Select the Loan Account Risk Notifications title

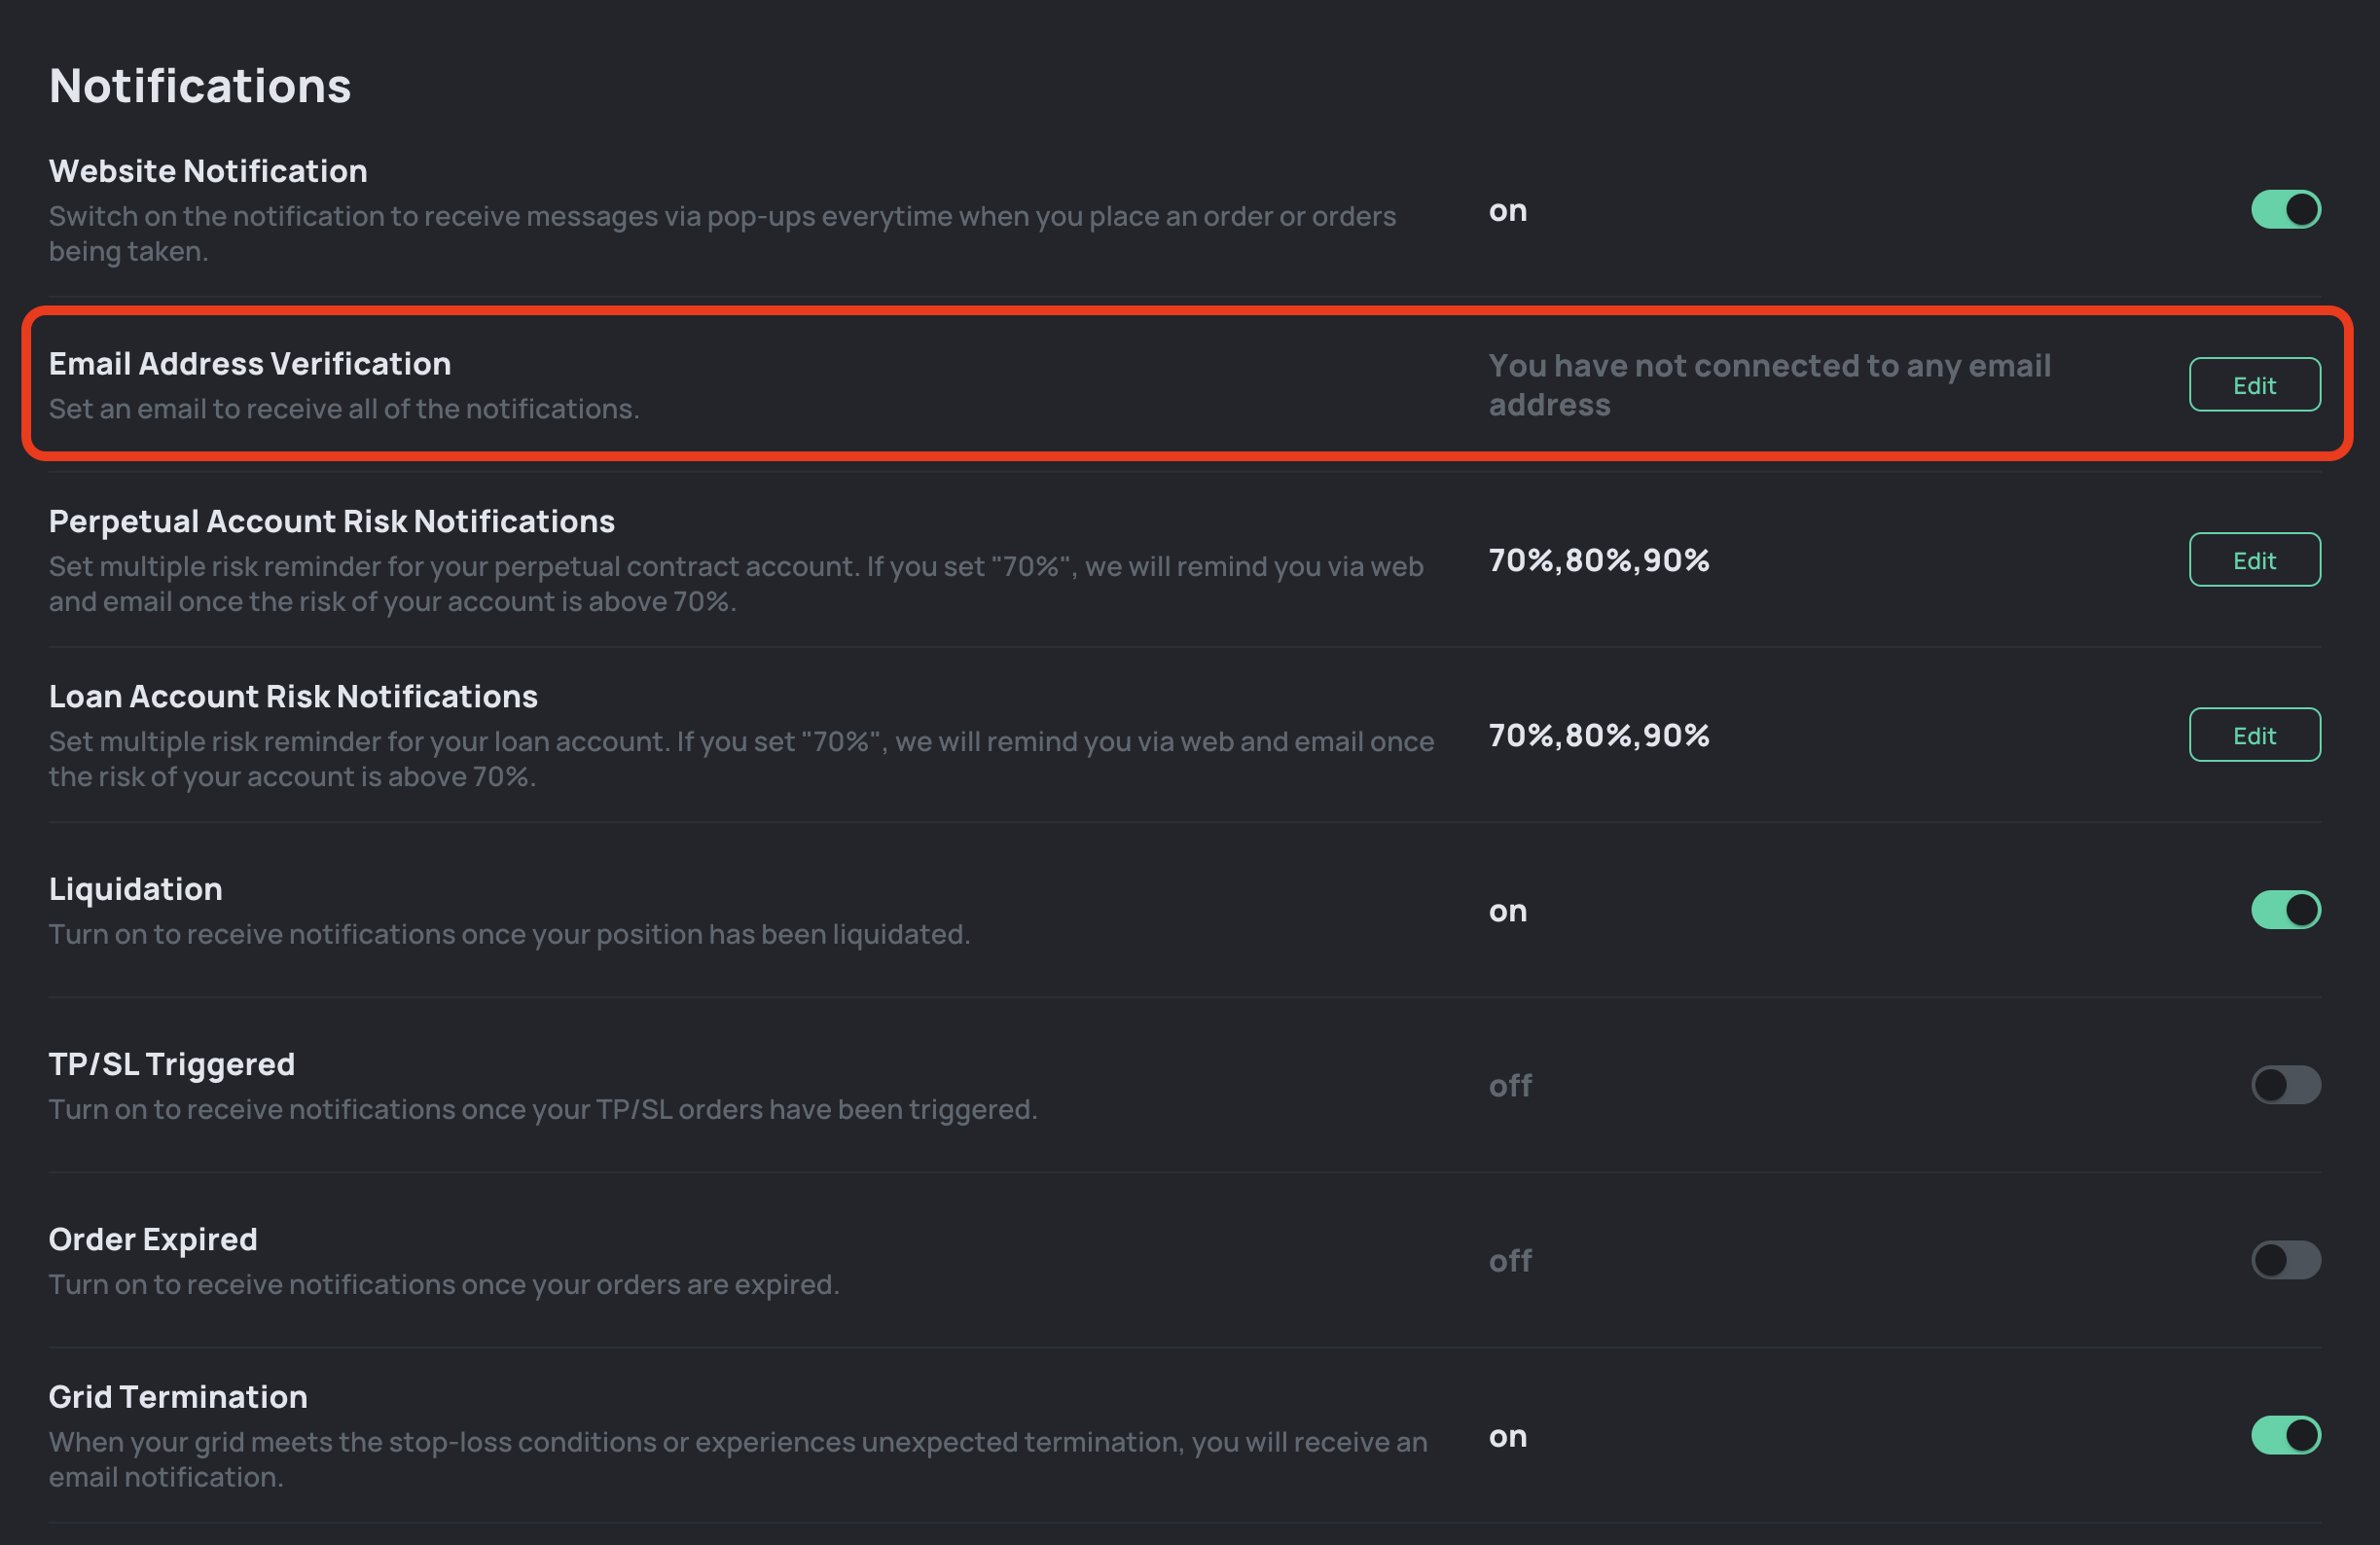293,696
